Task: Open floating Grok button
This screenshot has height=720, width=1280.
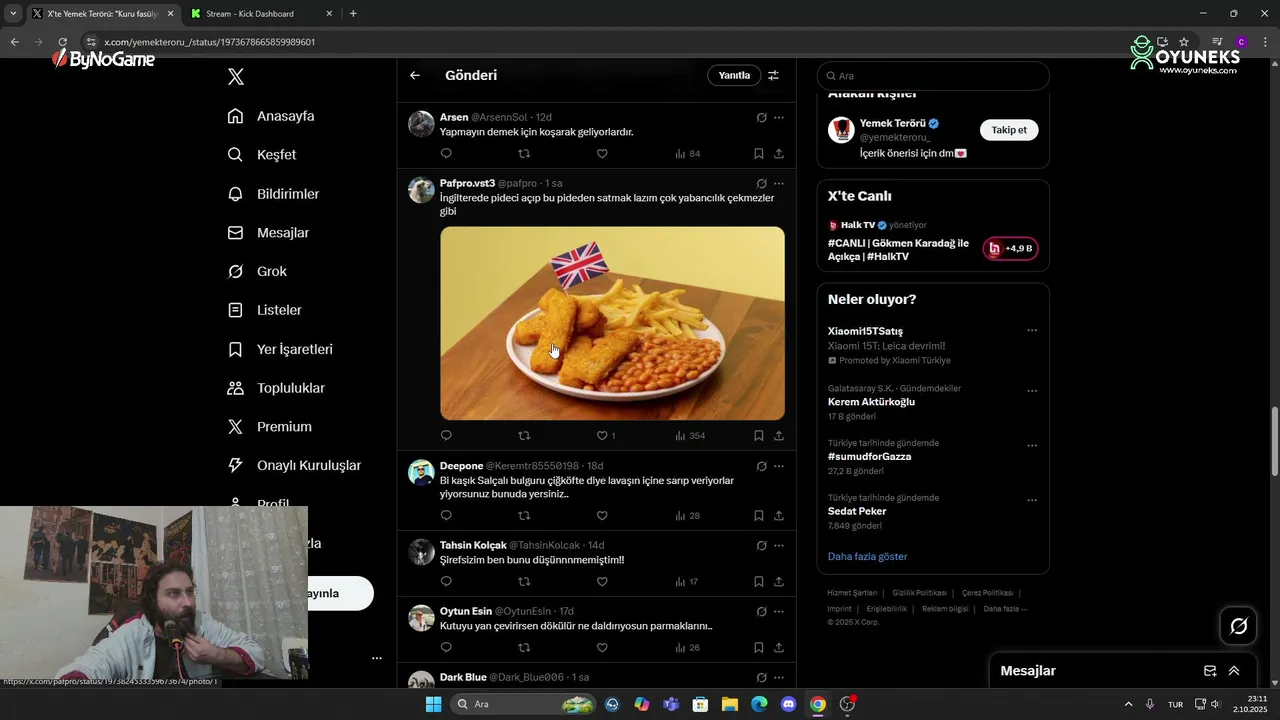Action: [x=1239, y=626]
